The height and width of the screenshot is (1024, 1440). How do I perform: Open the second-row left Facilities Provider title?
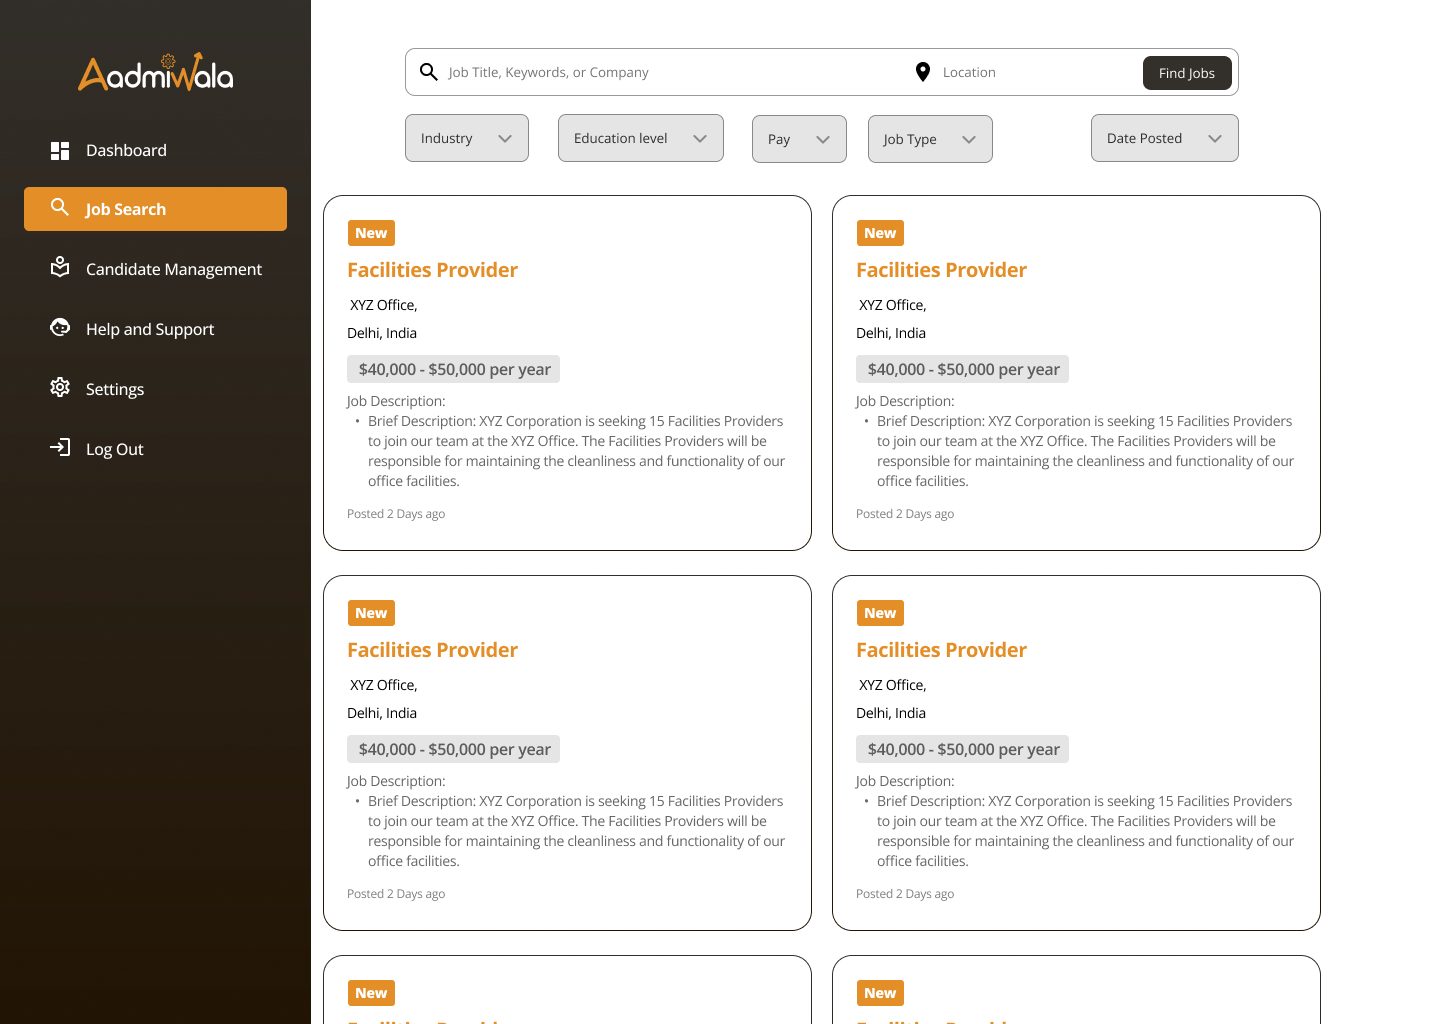(x=432, y=650)
